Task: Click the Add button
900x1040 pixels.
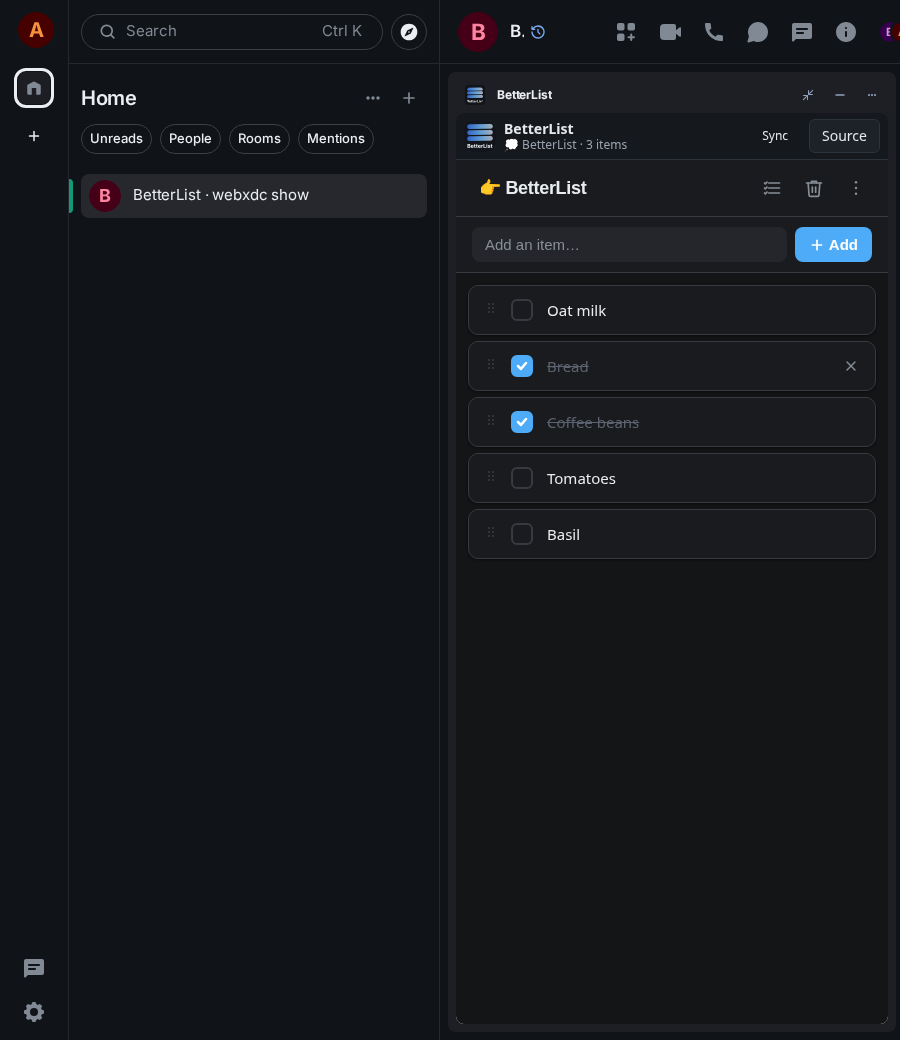Action: [833, 245]
